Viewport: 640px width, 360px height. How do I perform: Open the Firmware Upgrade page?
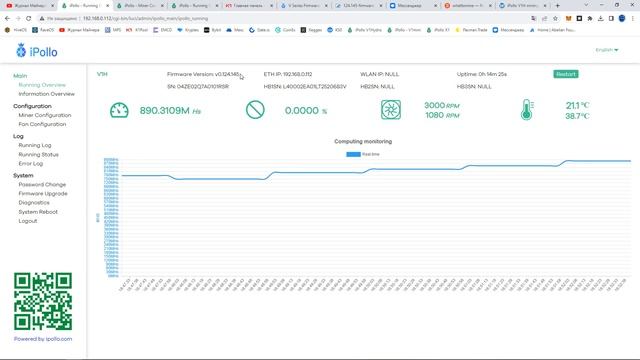tap(43, 193)
